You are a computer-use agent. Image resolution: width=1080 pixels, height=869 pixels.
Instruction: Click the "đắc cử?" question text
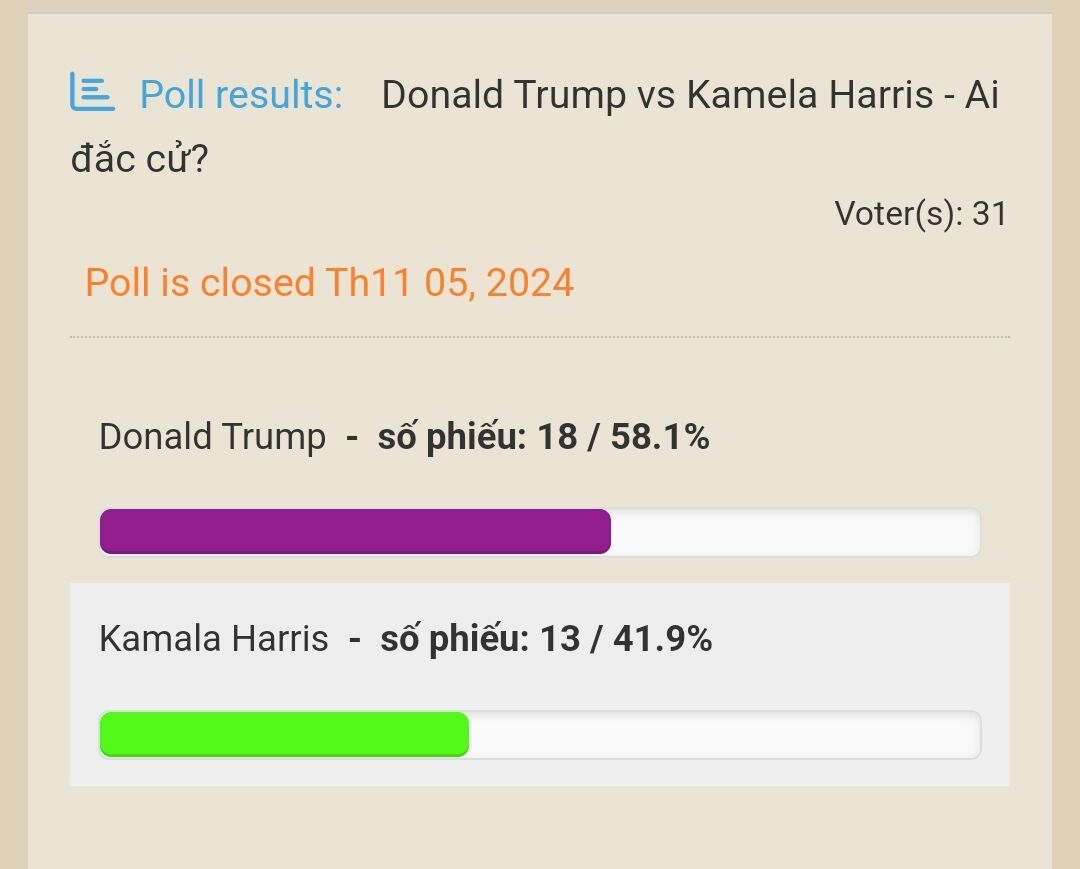(x=139, y=158)
